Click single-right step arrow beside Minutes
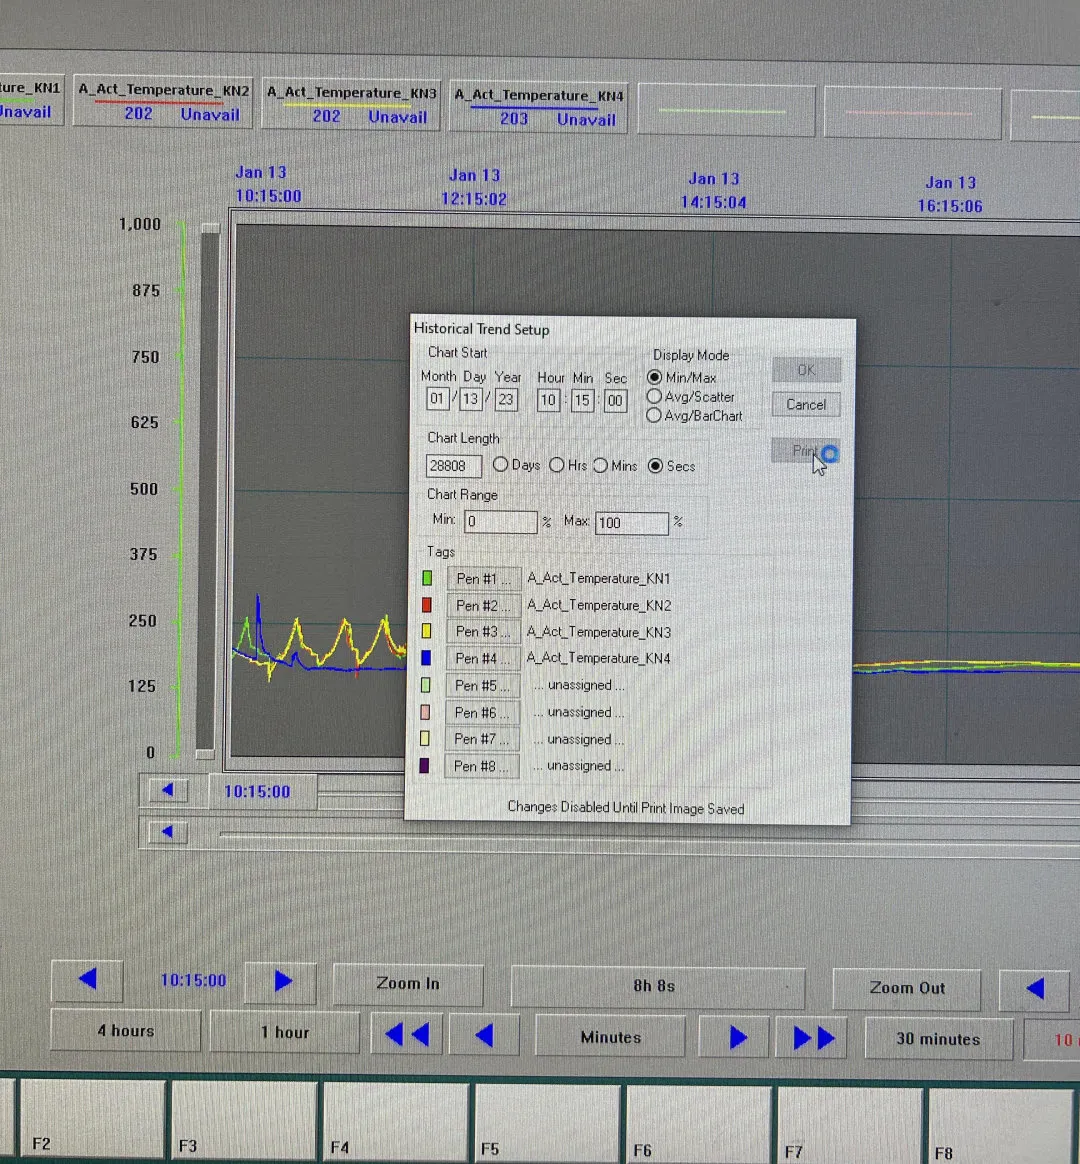1080x1164 pixels. click(x=736, y=1037)
